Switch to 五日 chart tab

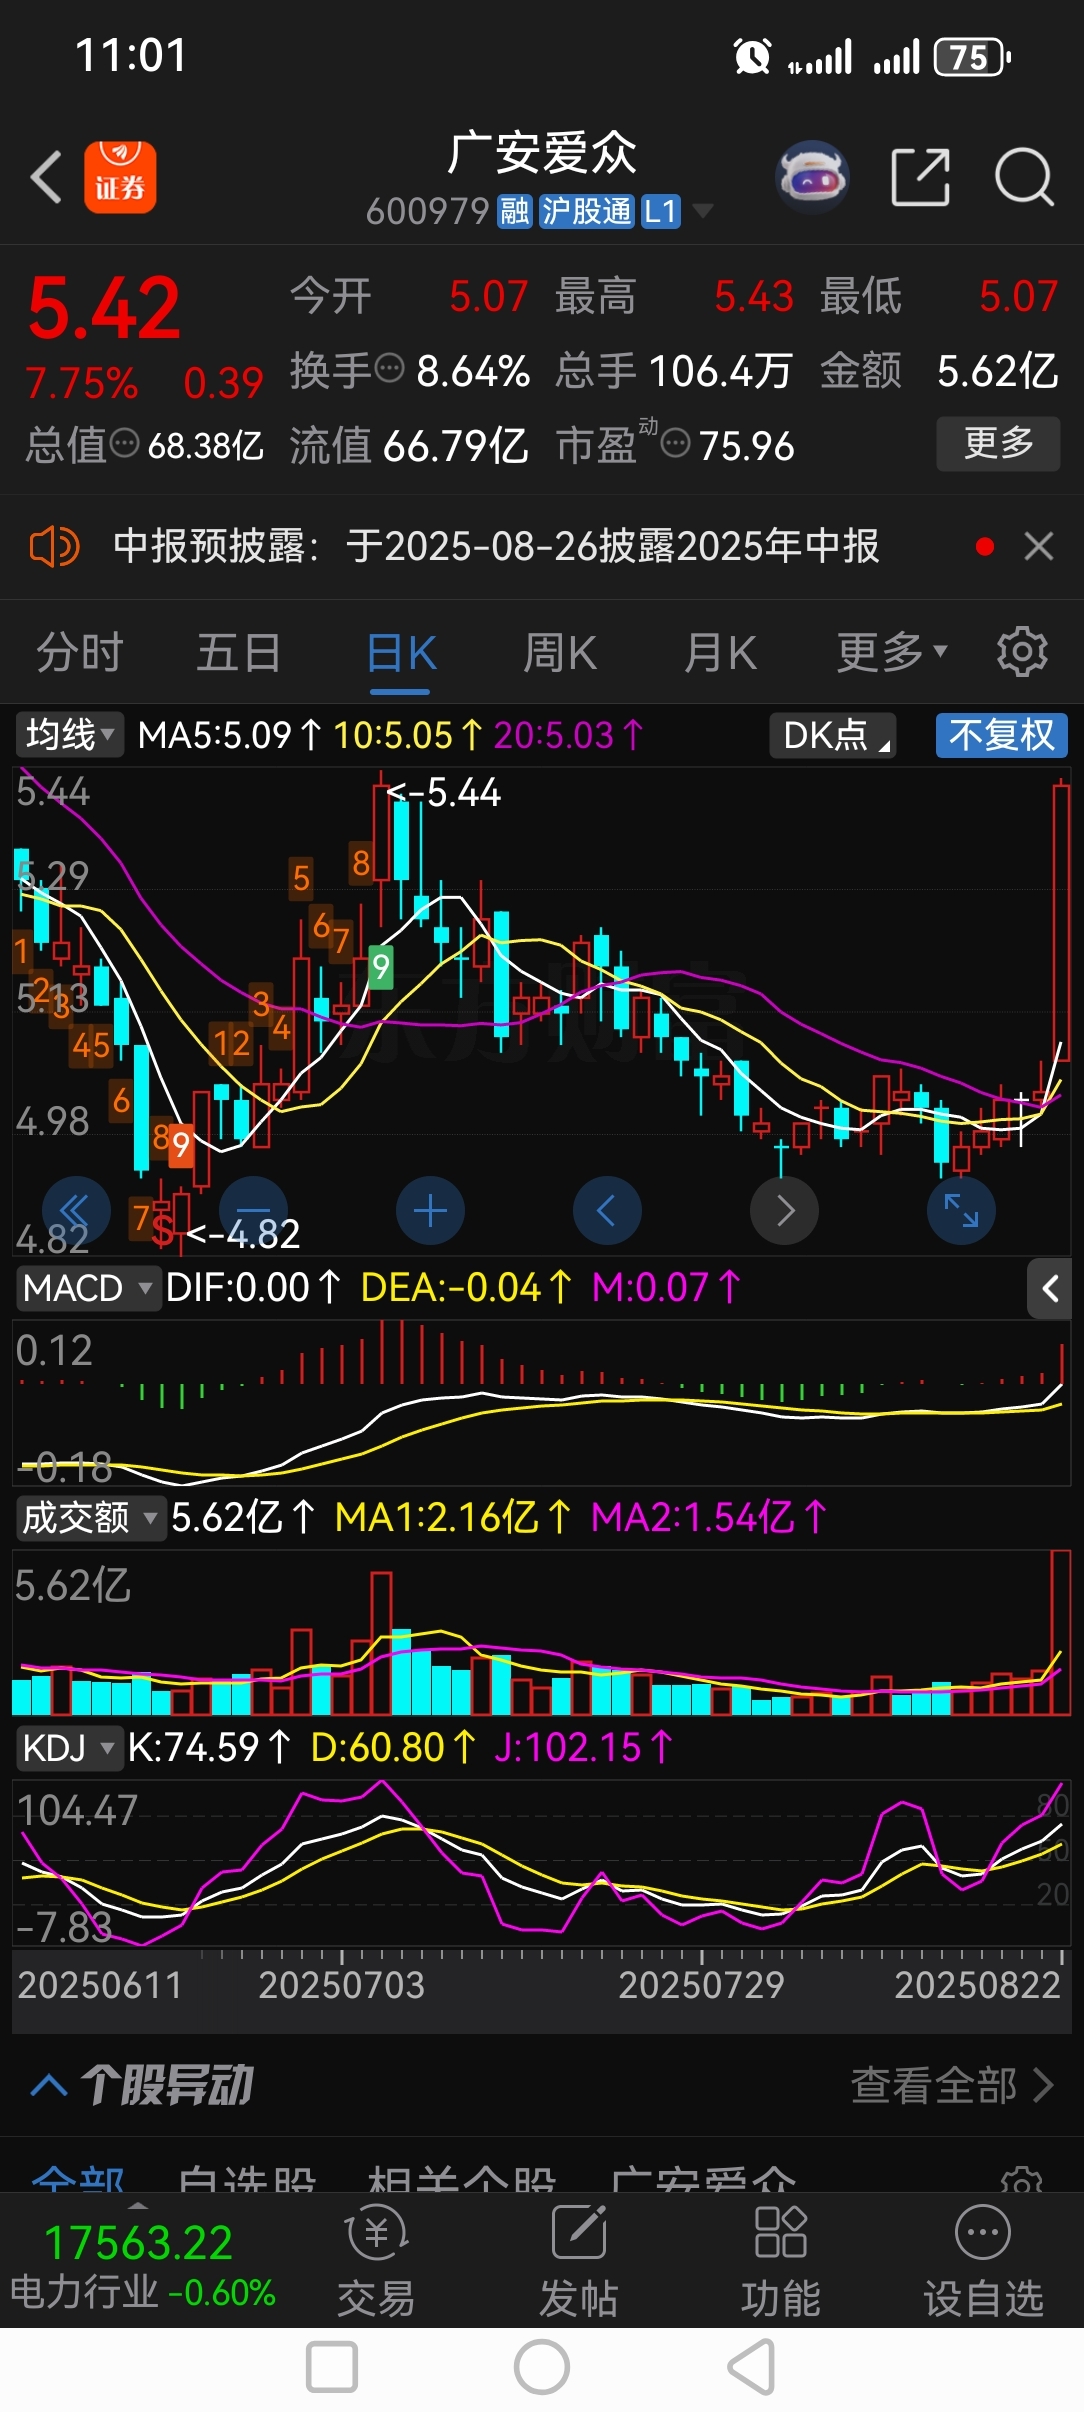(239, 652)
